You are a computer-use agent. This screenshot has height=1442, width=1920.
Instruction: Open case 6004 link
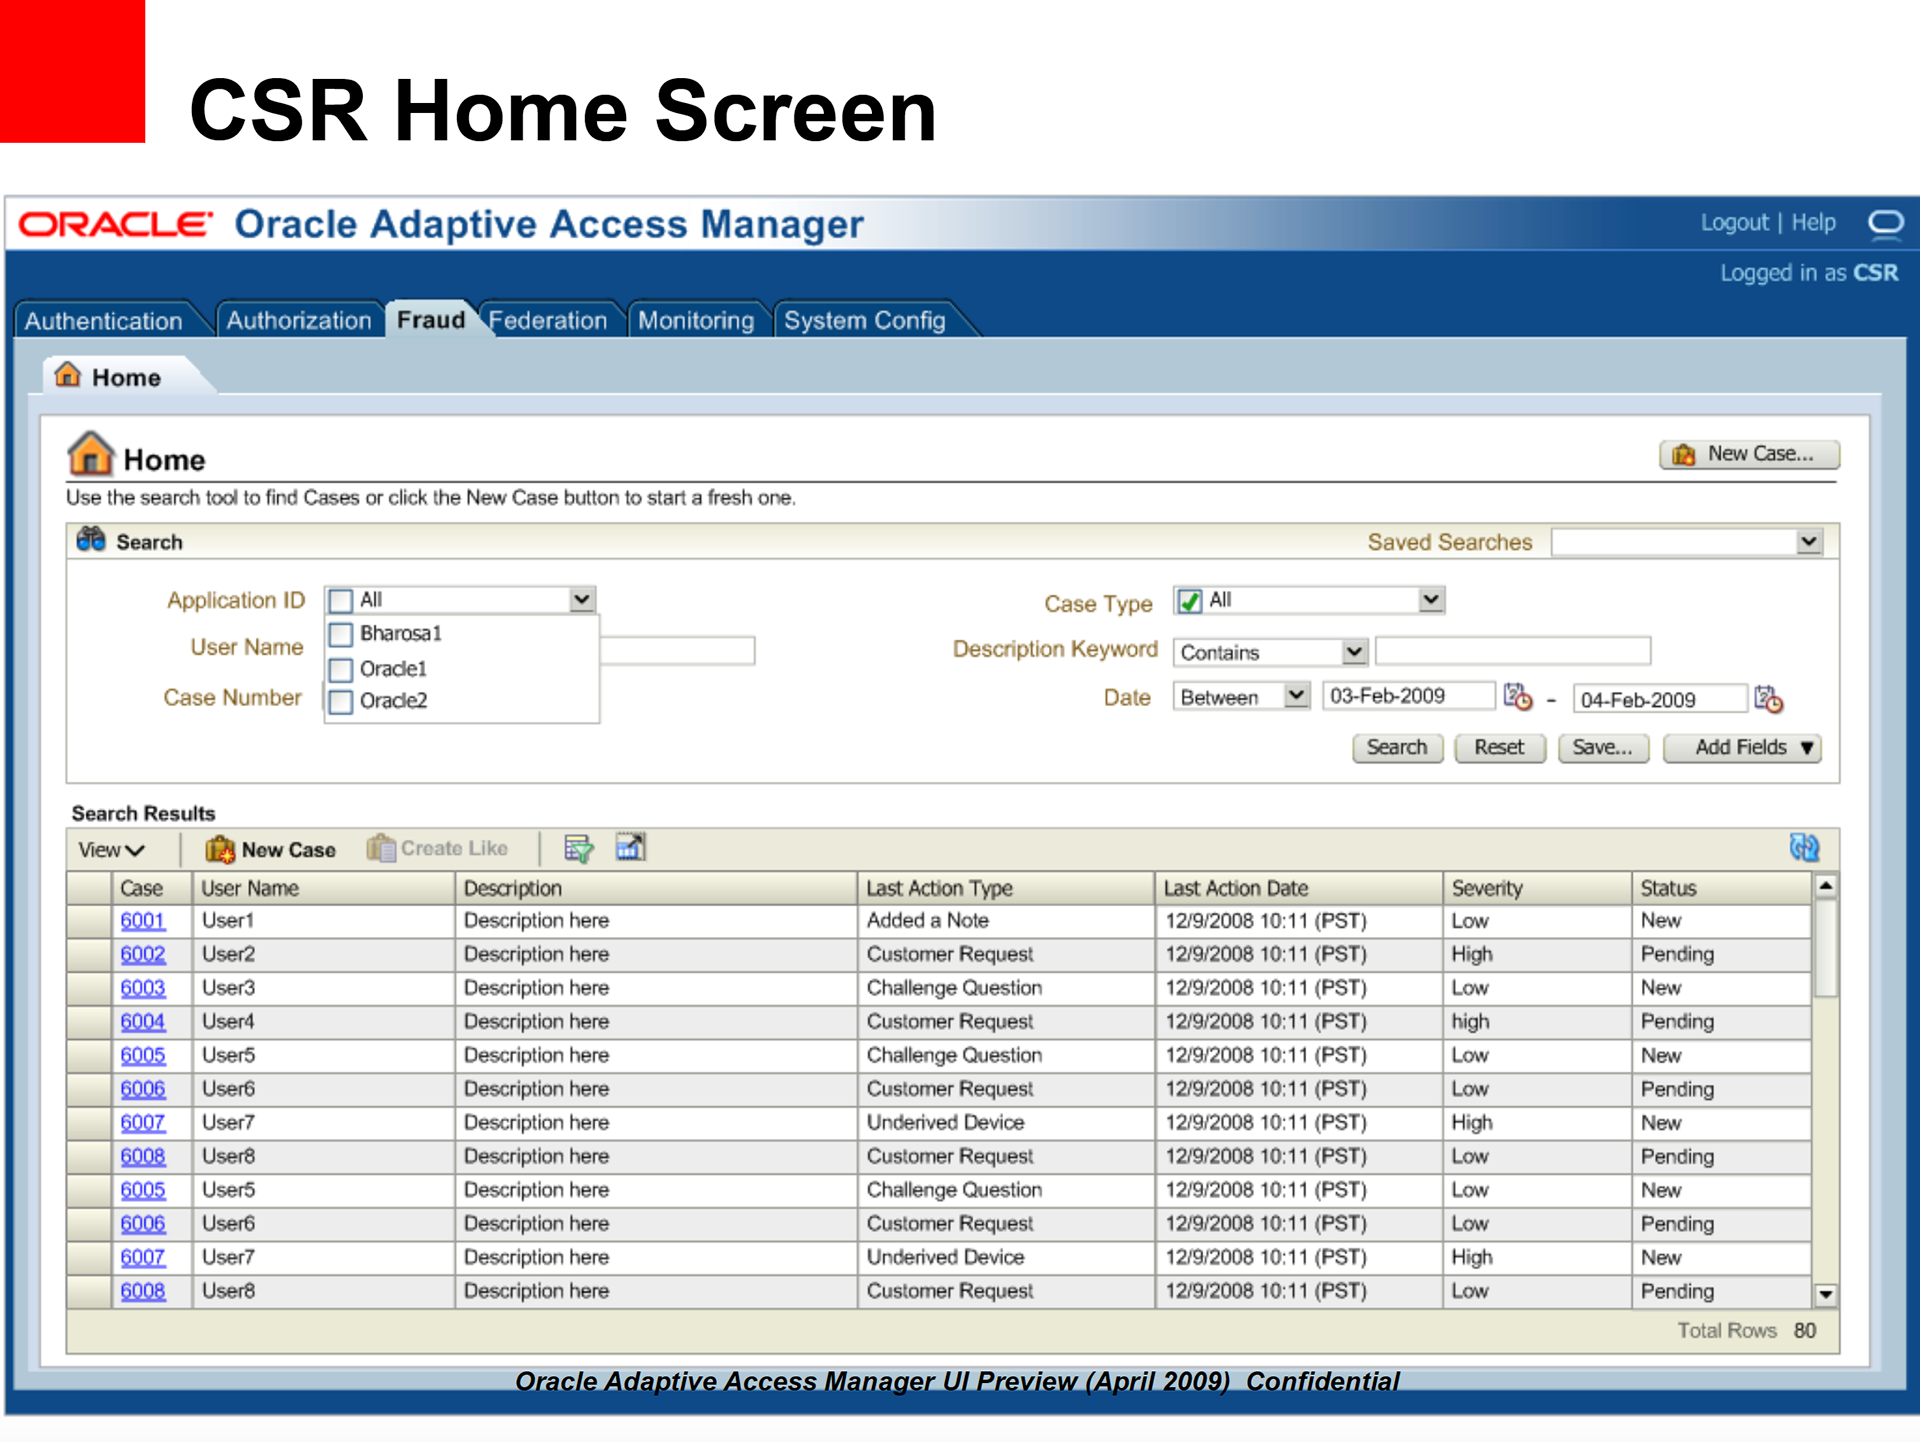coord(143,1022)
